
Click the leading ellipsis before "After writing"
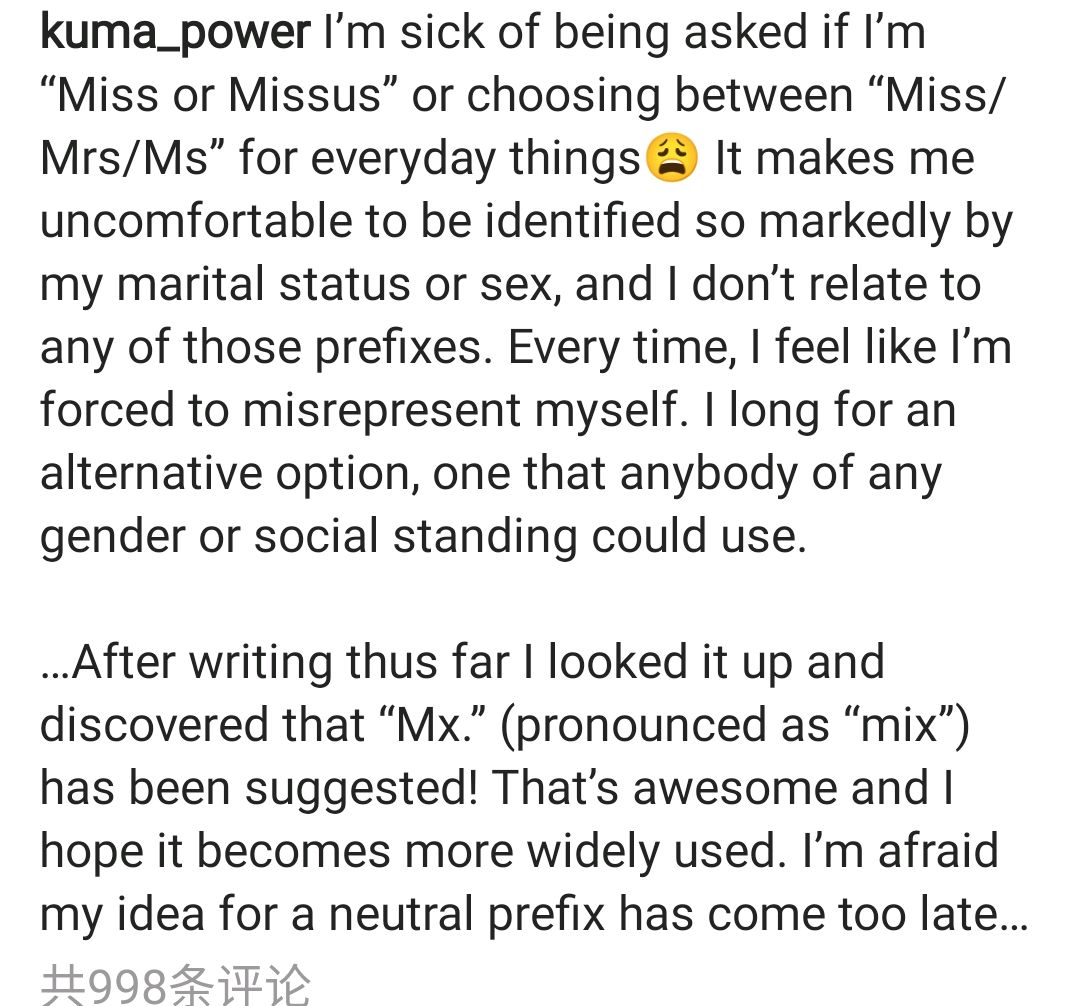tap(55, 663)
